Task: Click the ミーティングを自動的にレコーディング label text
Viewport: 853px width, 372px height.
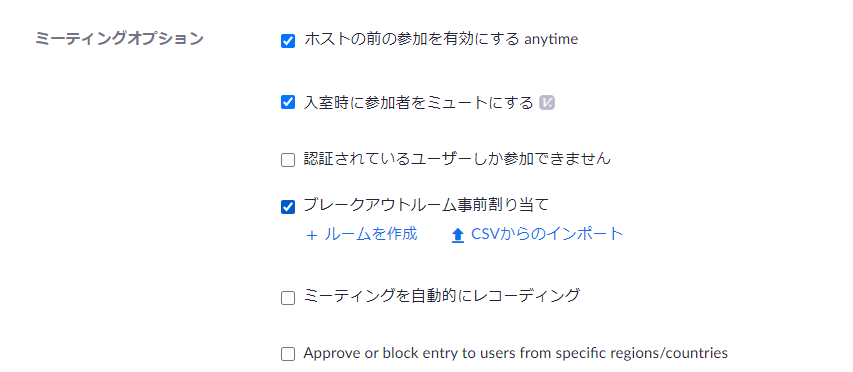Action: point(442,296)
